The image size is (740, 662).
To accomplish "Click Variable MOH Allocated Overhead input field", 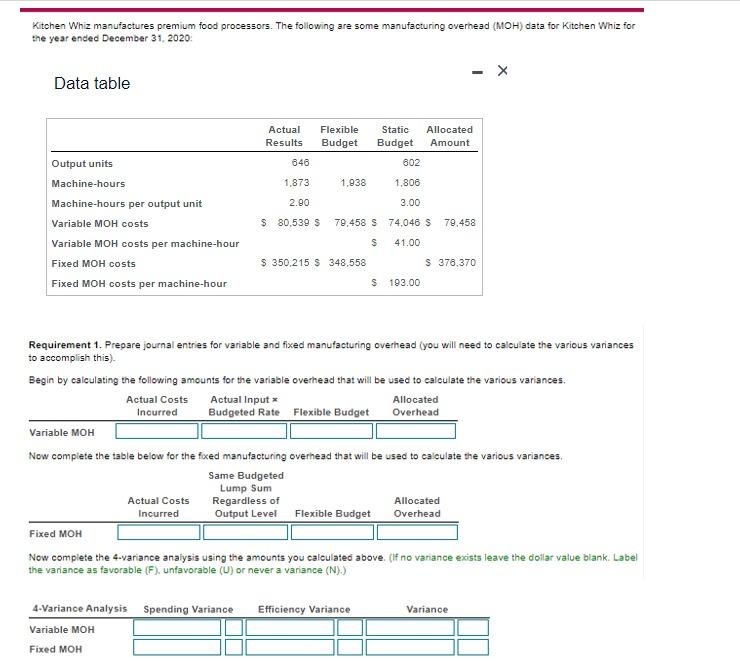I will click(x=416, y=431).
